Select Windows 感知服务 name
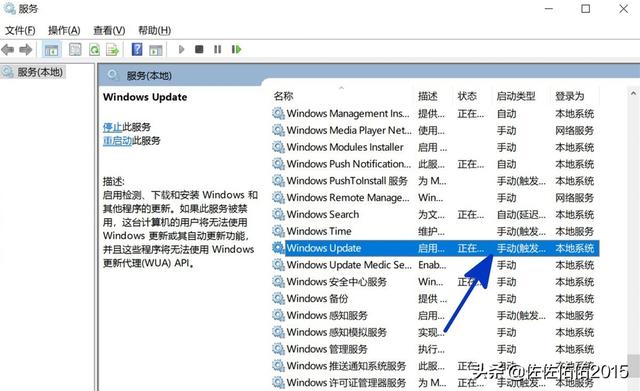Viewport: 640px width, 391px height. pos(327,315)
